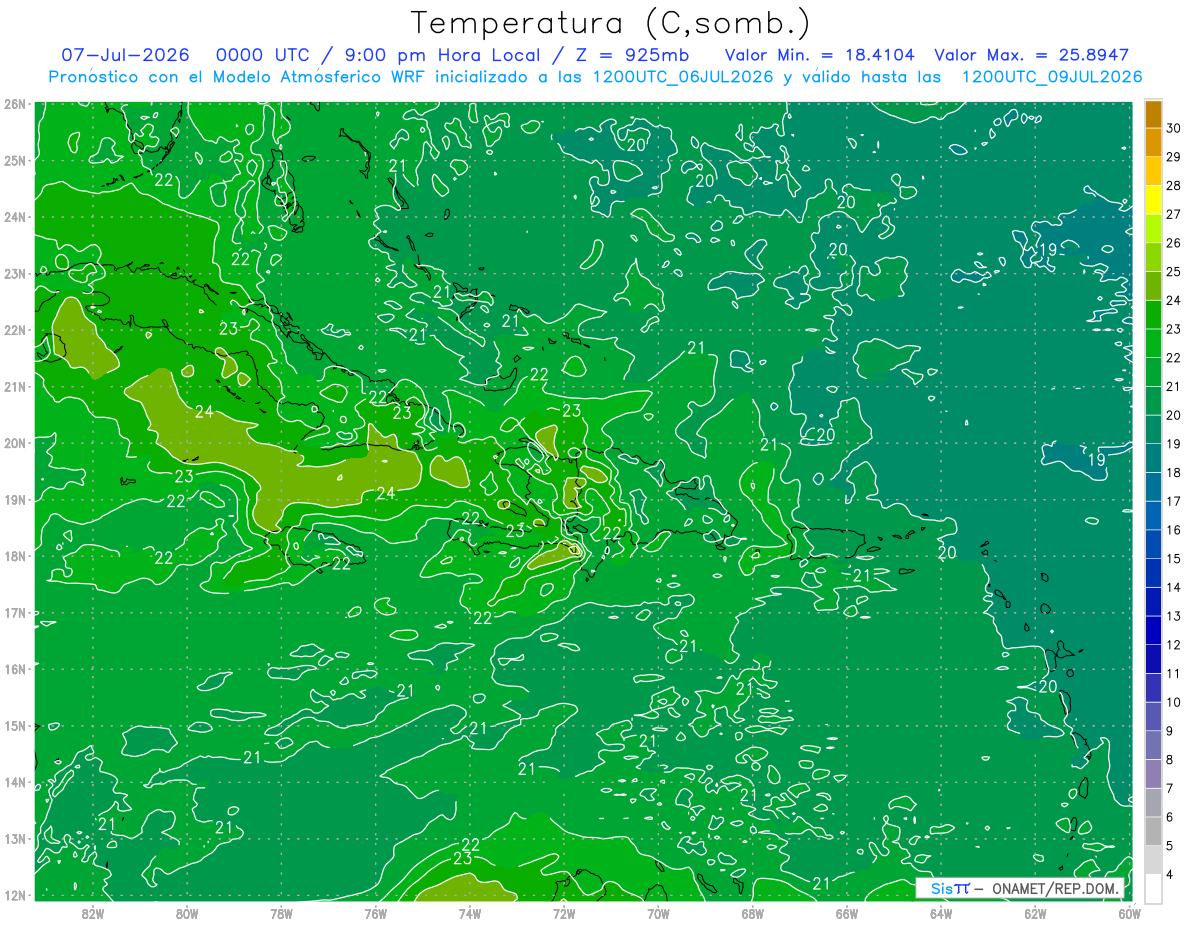The image size is (1200, 927).
Task: Click the color bar value '4'
Action: (x=1171, y=874)
